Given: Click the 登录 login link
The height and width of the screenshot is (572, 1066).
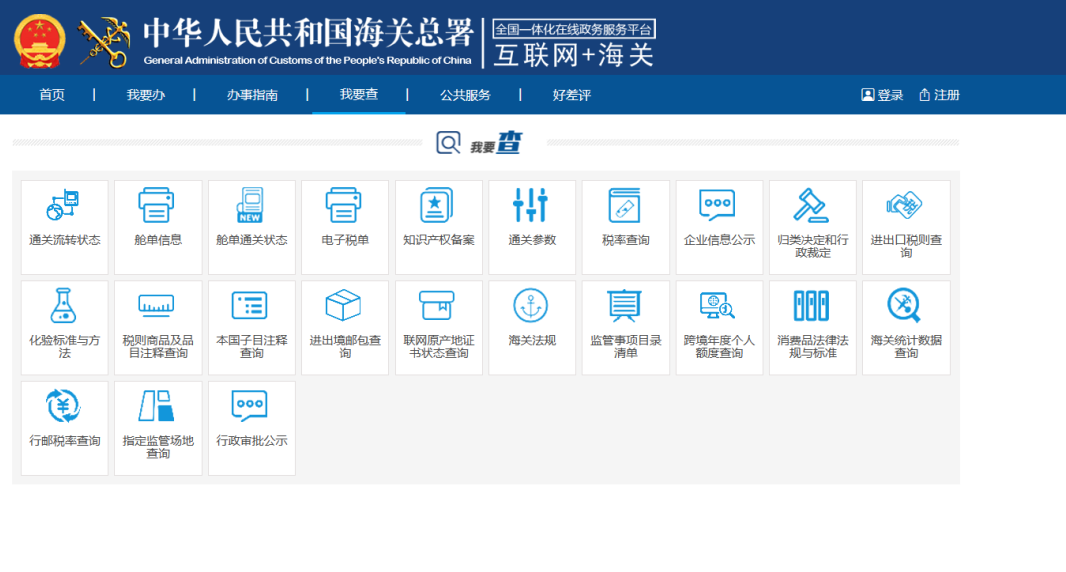Looking at the screenshot, I should (x=882, y=95).
